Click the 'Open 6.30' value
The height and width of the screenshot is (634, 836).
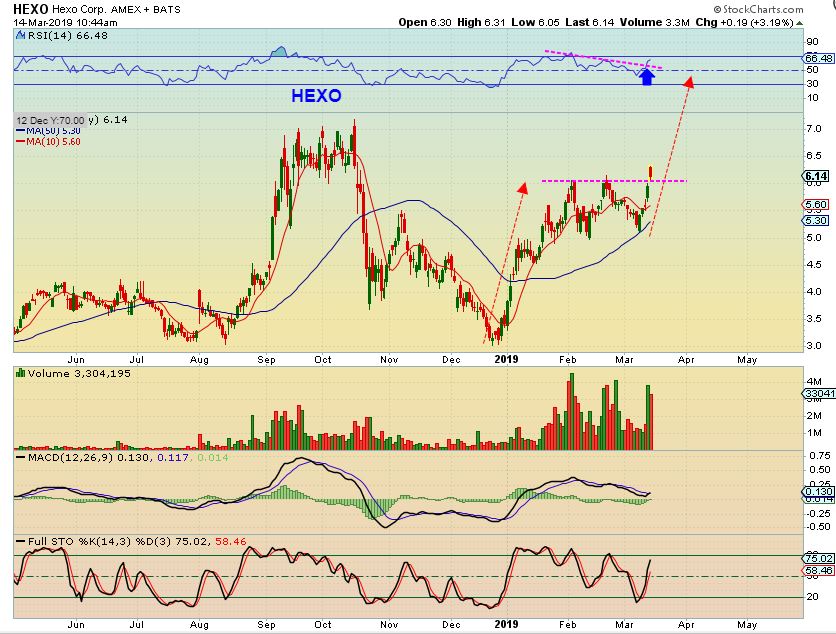[x=425, y=22]
